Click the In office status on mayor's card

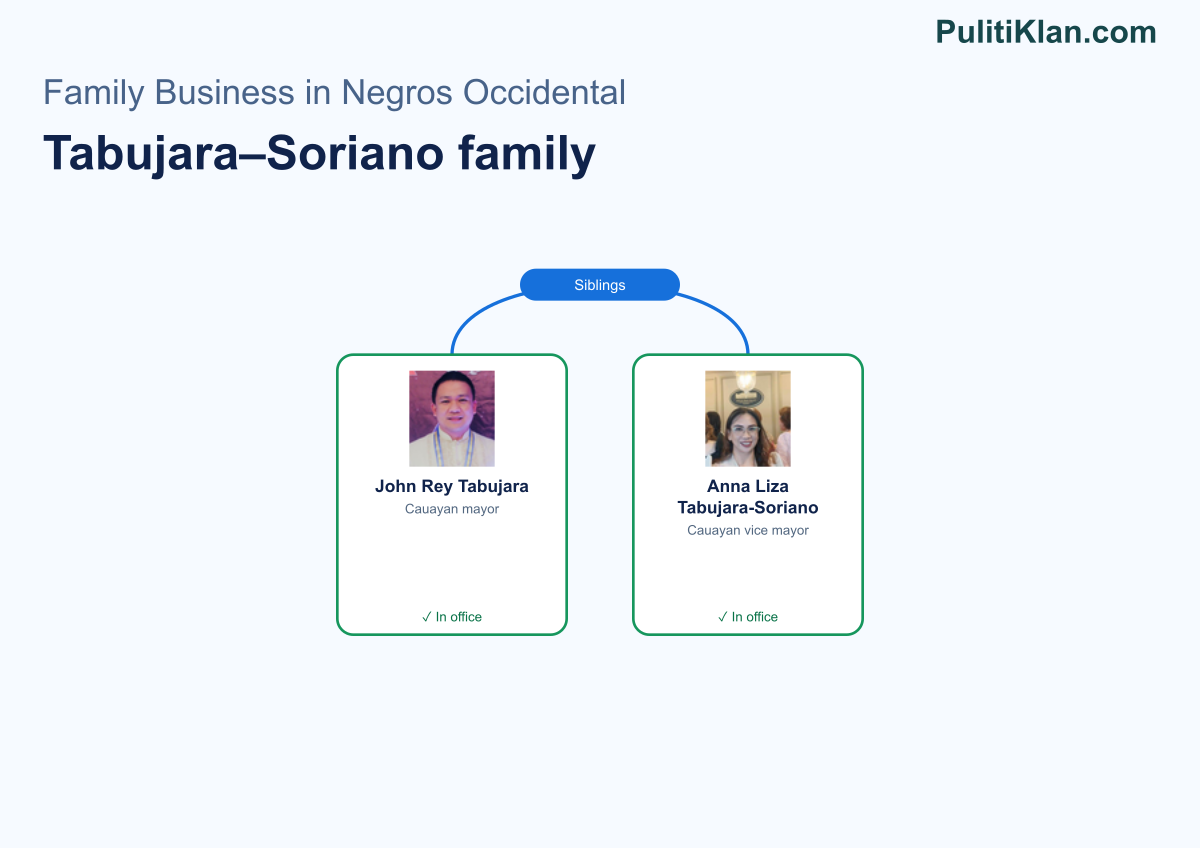click(x=452, y=617)
